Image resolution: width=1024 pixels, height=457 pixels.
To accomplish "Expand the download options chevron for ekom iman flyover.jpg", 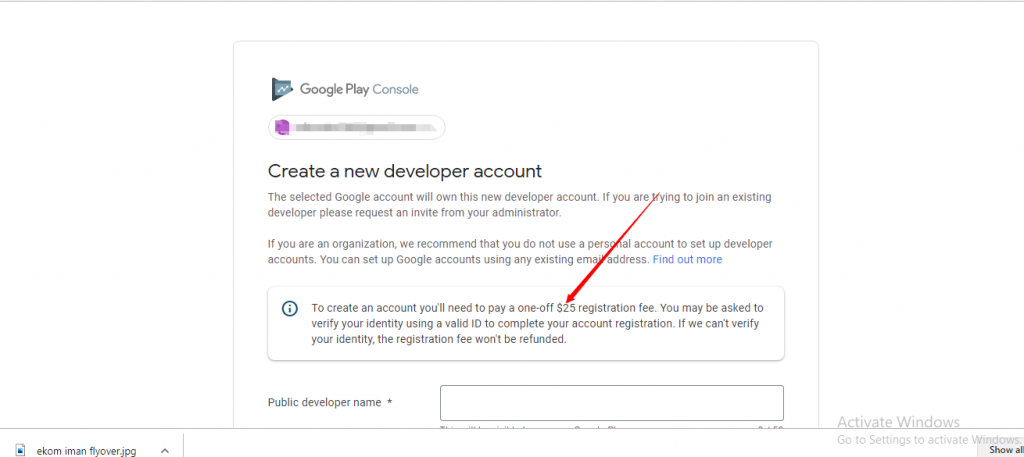I will (x=165, y=450).
